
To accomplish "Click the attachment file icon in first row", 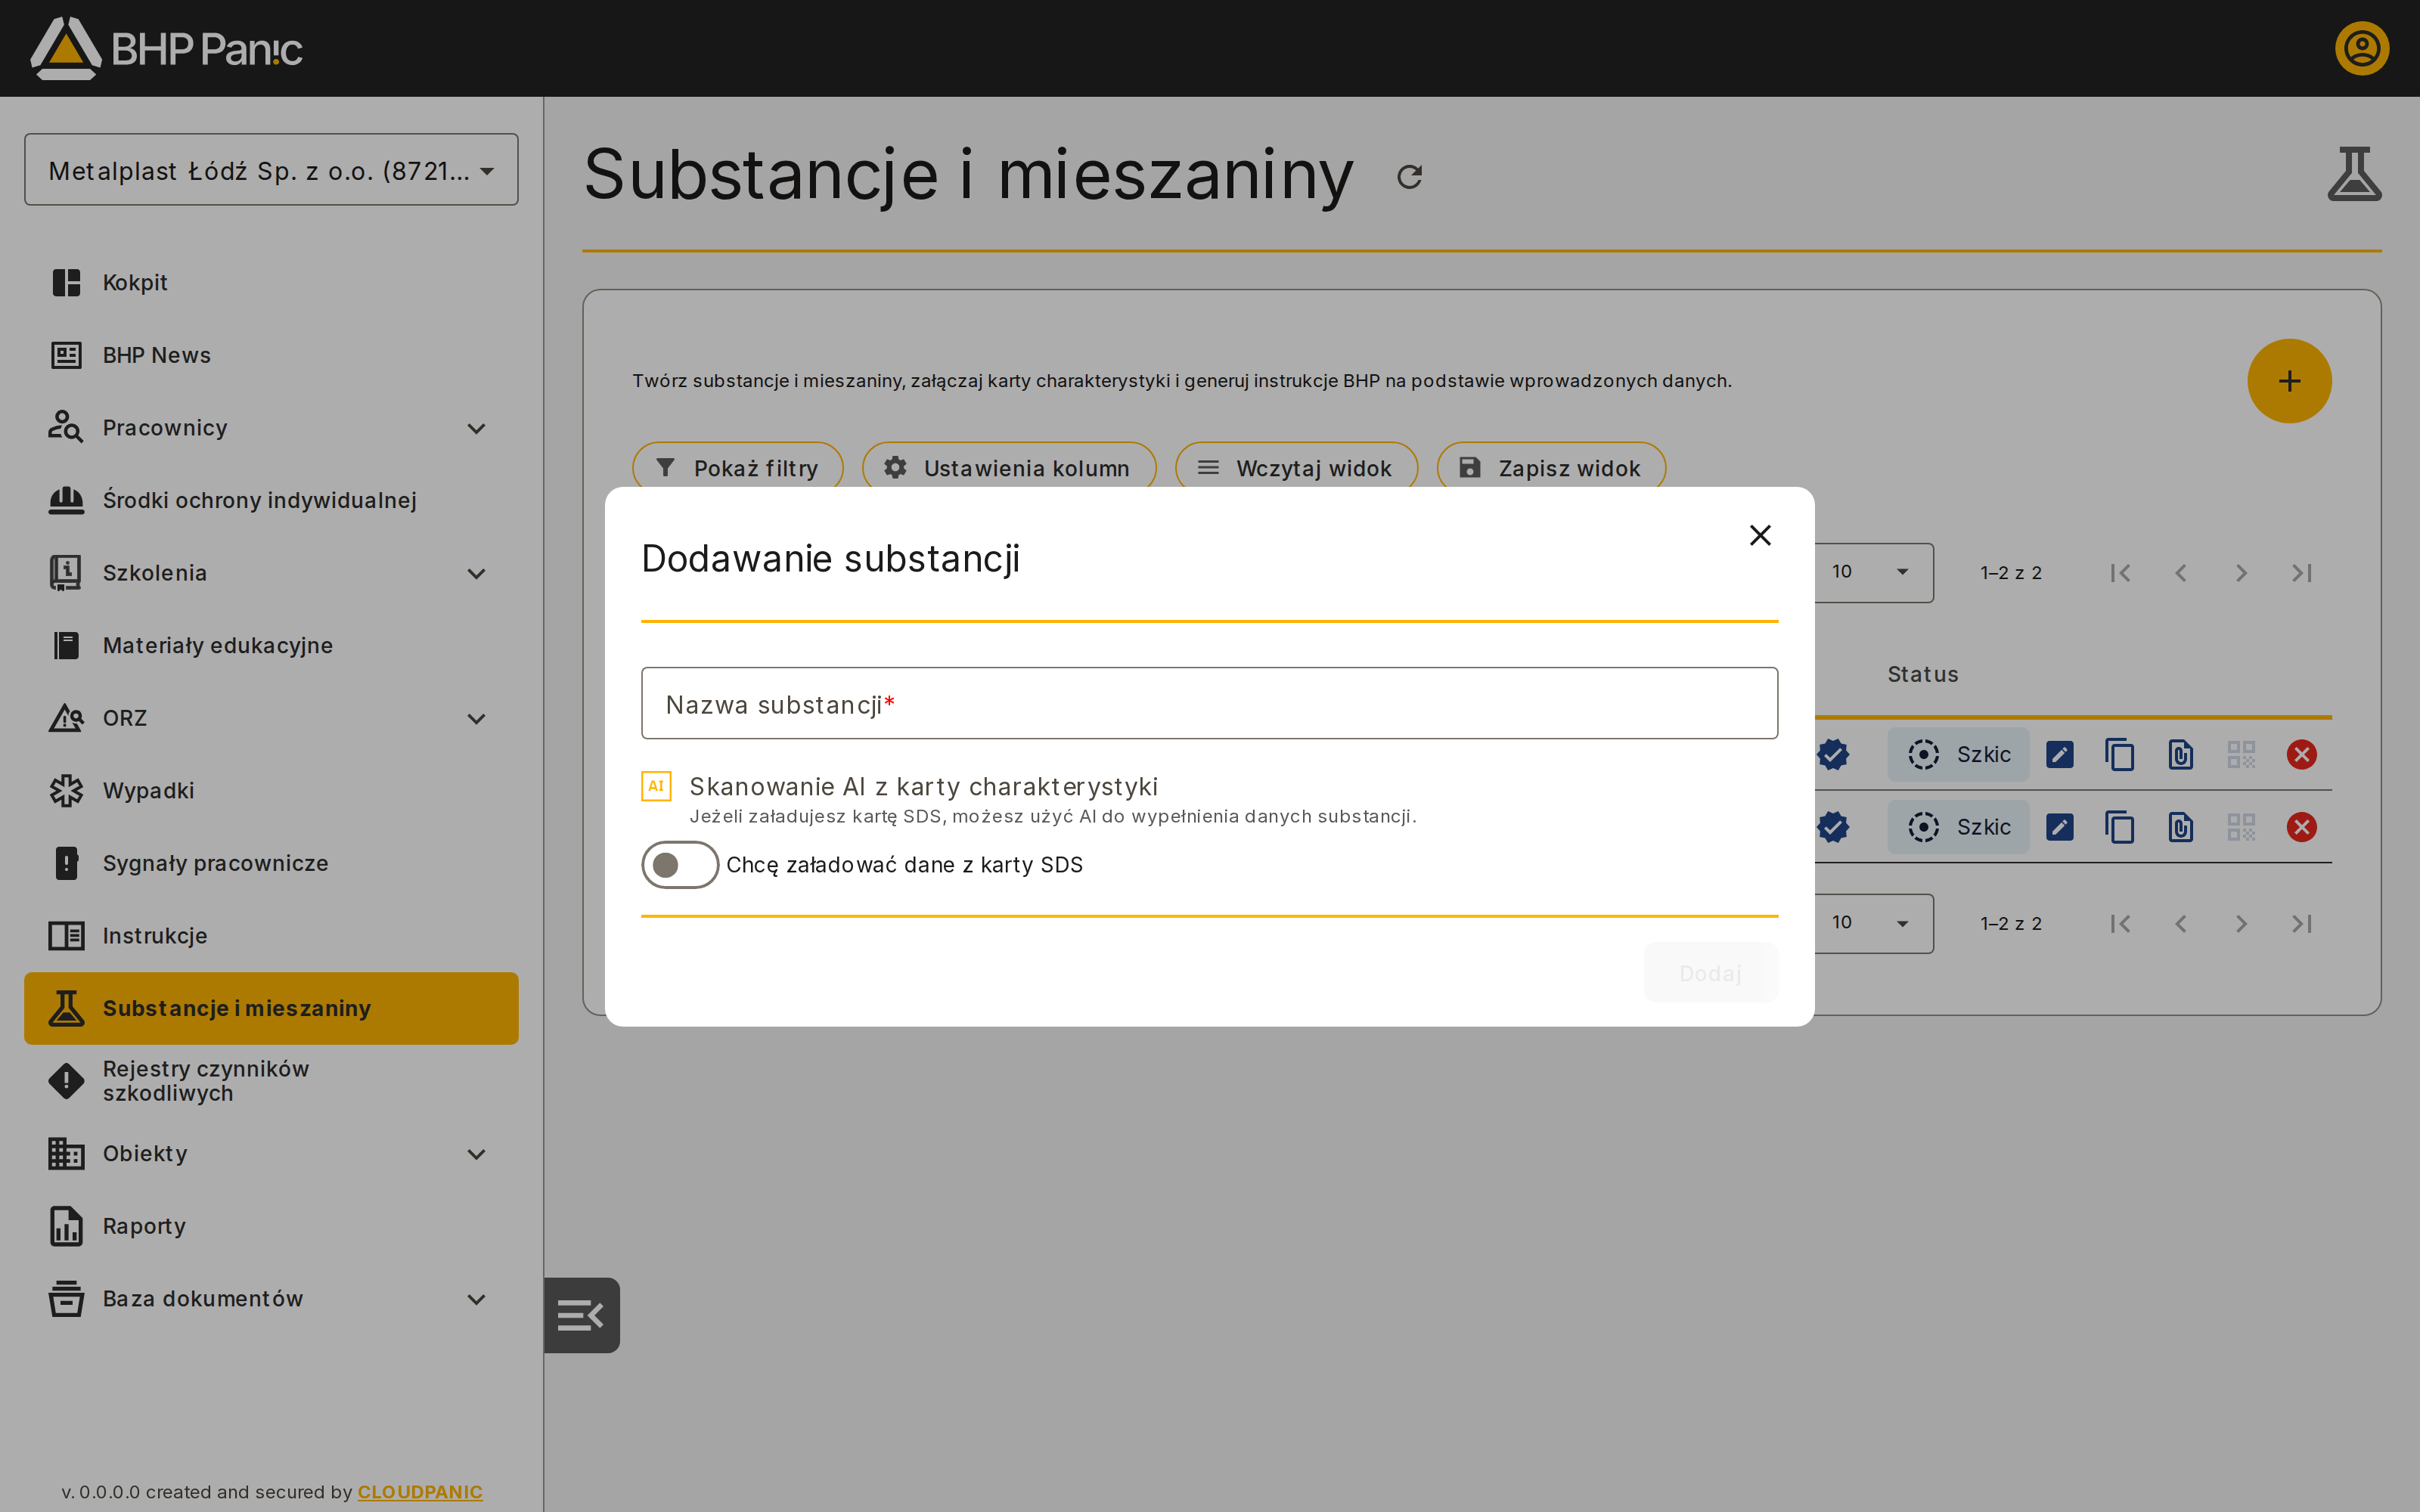I will pyautogui.click(x=2180, y=754).
